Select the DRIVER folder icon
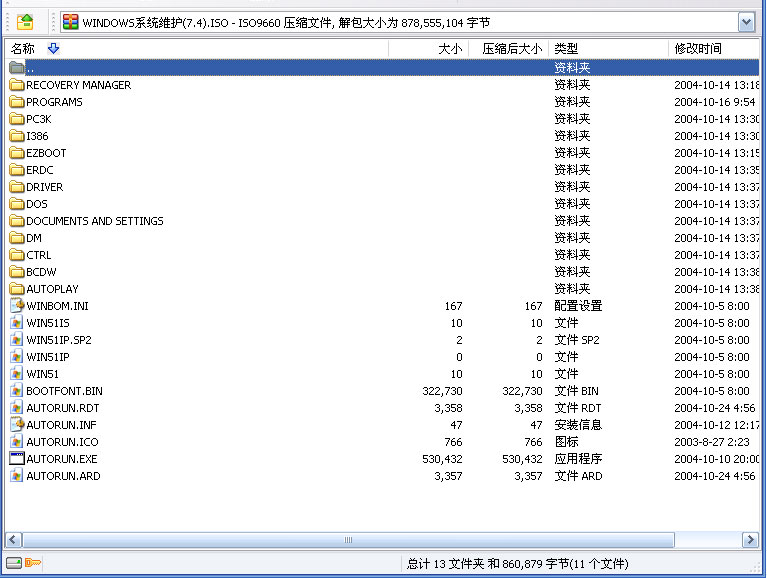Viewport: 767px width, 578px height. click(x=17, y=187)
